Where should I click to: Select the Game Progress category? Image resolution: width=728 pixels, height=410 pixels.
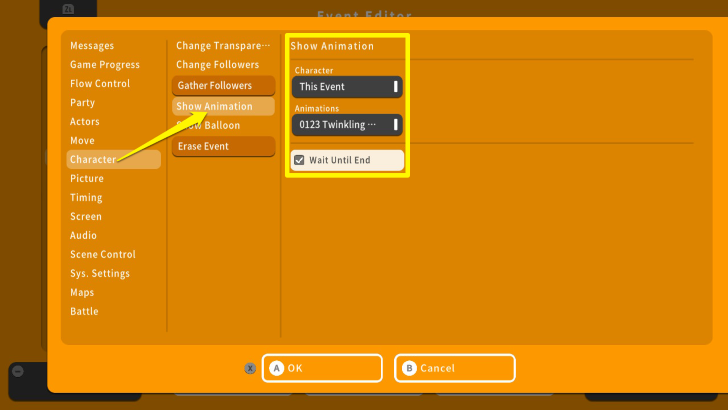pyautogui.click(x=105, y=65)
